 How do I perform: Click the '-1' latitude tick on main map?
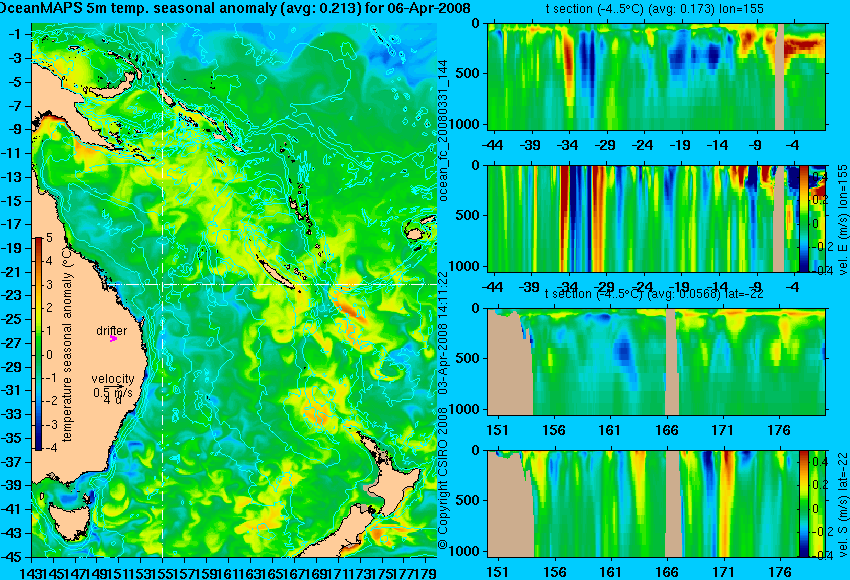coord(14,34)
